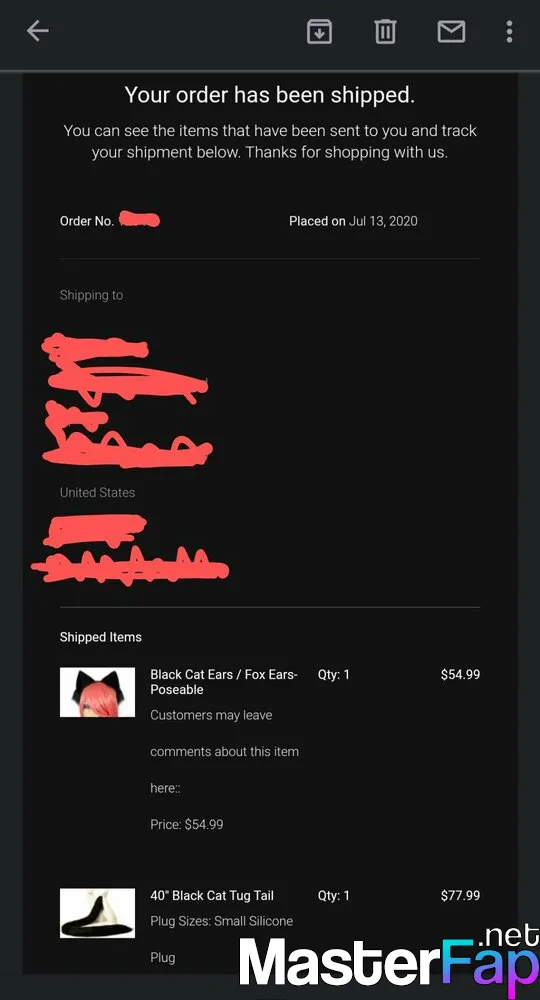Screen dimensions: 540x1000
Task: Click 'Plug Sizes: Small Silicone' option text
Action: tap(221, 921)
